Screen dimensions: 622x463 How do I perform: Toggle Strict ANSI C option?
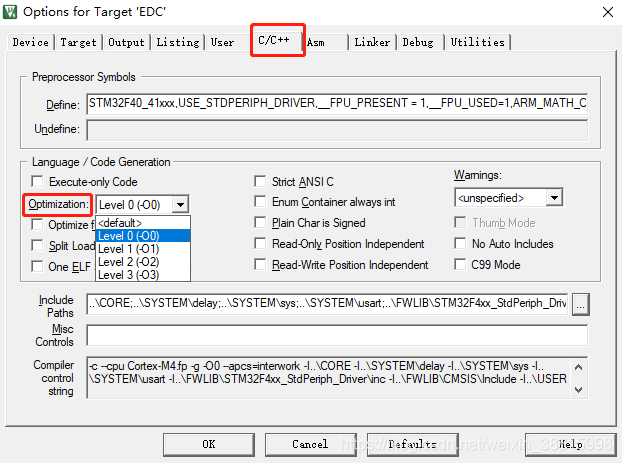[x=261, y=182]
